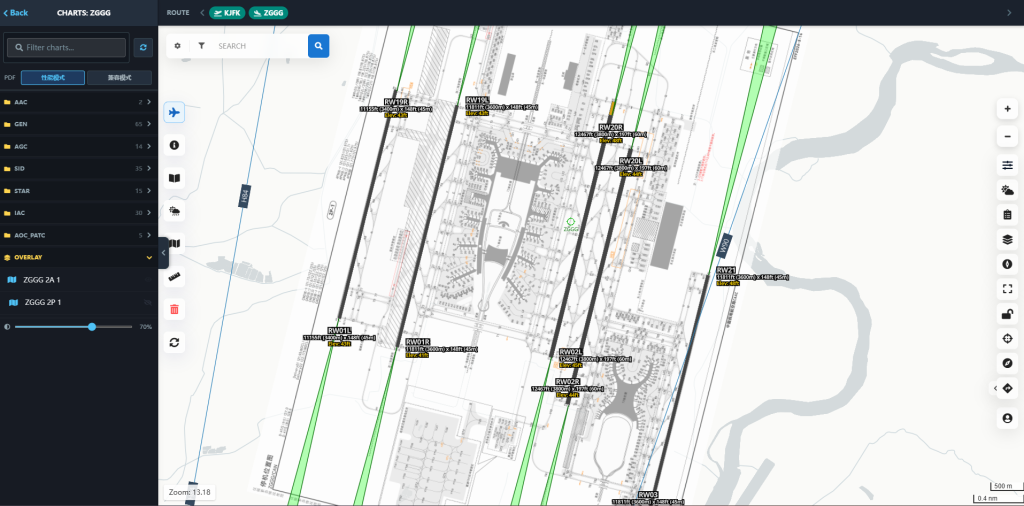
Task: Click the diamond directions arrow icon
Action: click(x=1007, y=388)
